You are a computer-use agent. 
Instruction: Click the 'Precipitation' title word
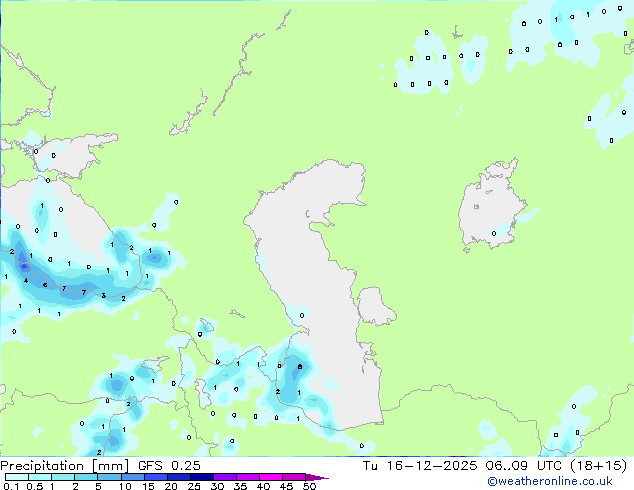(42, 466)
